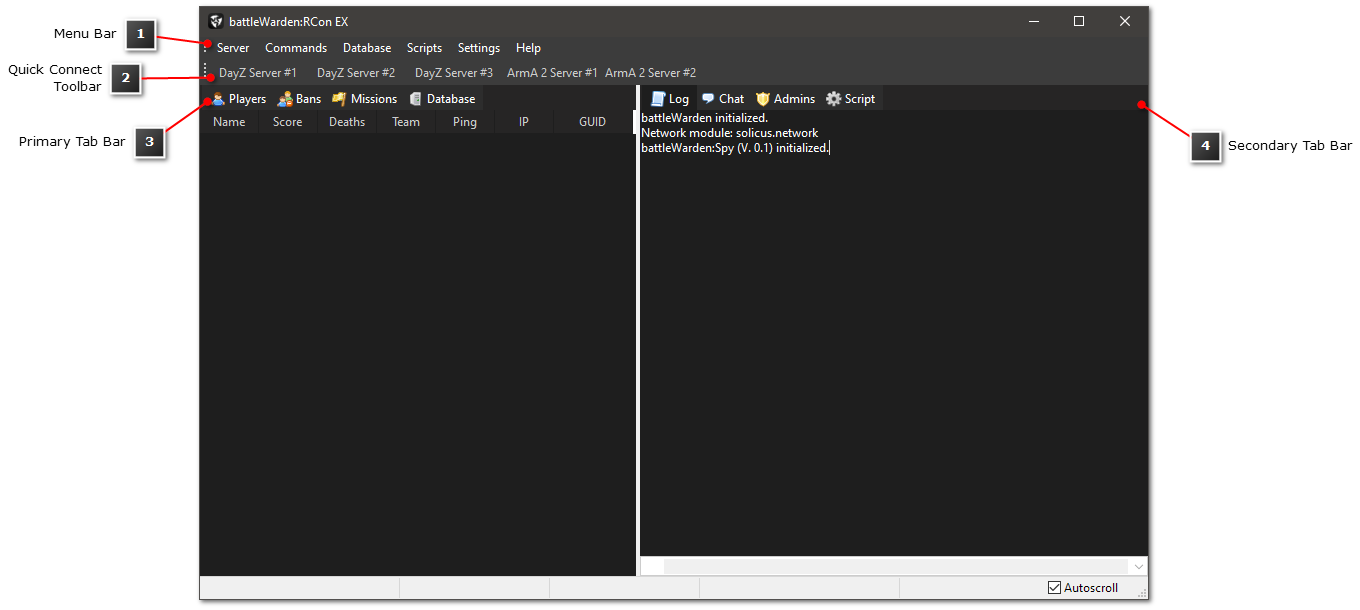Screen dimensions: 1360x610
Task: Open the Server menu
Action: pyautogui.click(x=233, y=48)
